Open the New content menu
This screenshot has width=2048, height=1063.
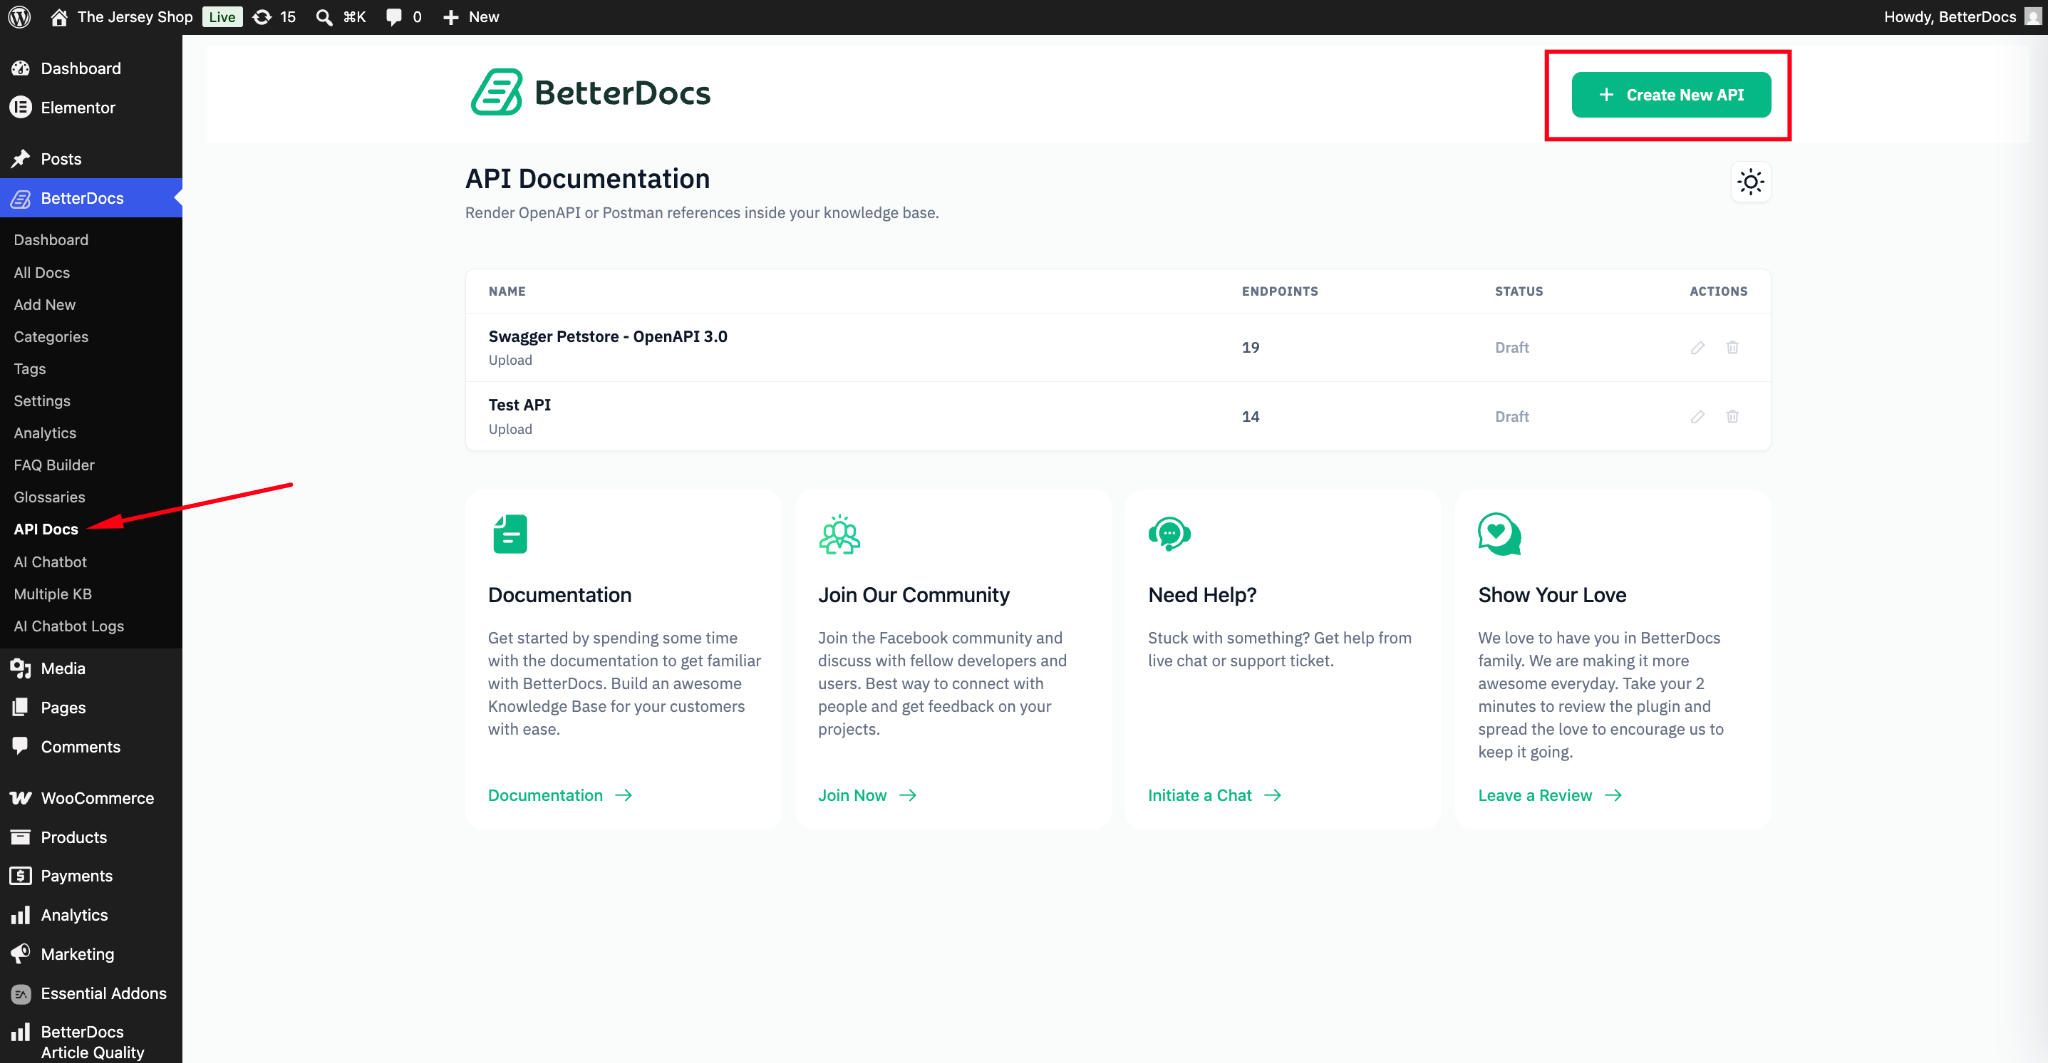tap(471, 17)
